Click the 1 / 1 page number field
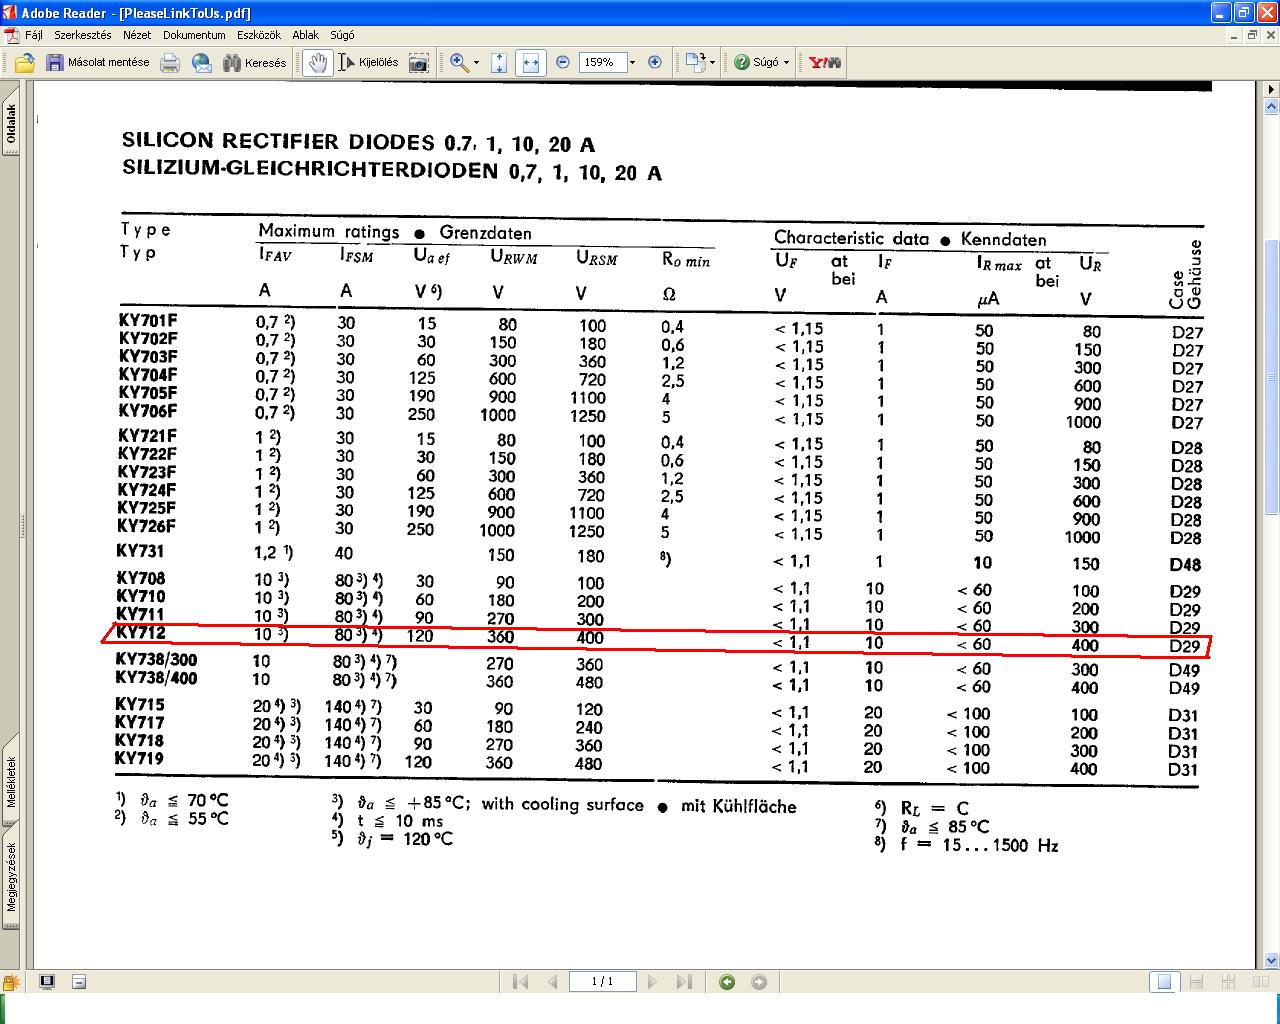The height and width of the screenshot is (1024, 1280). click(x=603, y=982)
